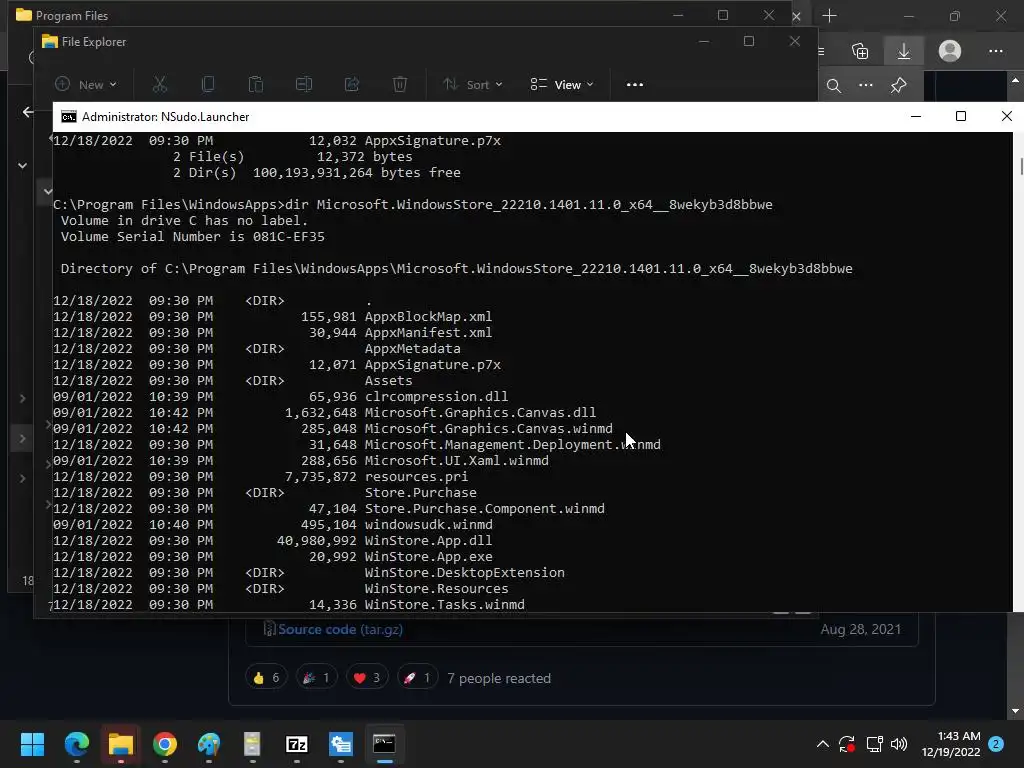This screenshot has height=768, width=1024.
Task: Open Microsoft Edge from the taskbar
Action: (76, 744)
